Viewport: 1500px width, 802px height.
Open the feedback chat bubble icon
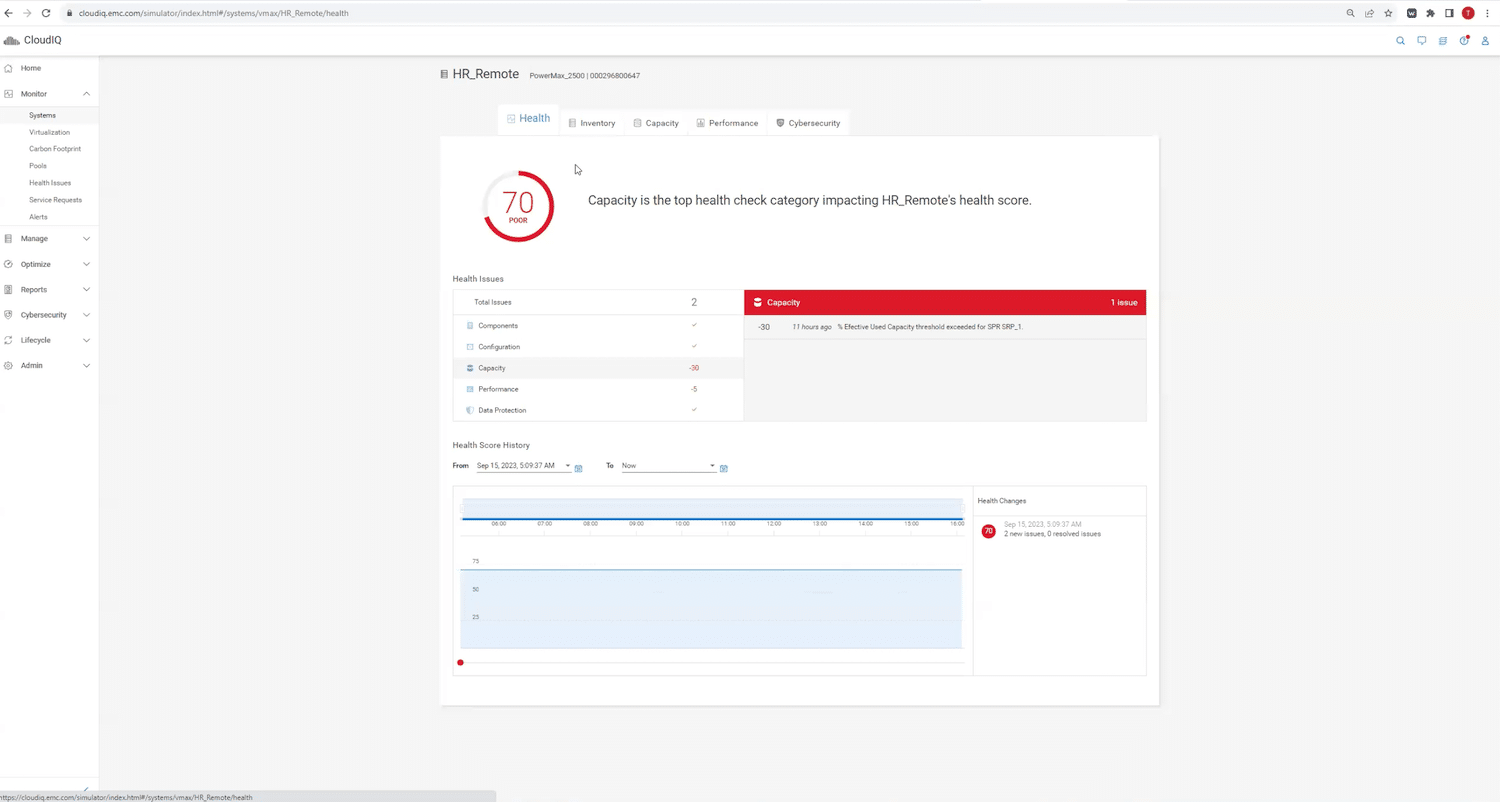tap(1421, 41)
